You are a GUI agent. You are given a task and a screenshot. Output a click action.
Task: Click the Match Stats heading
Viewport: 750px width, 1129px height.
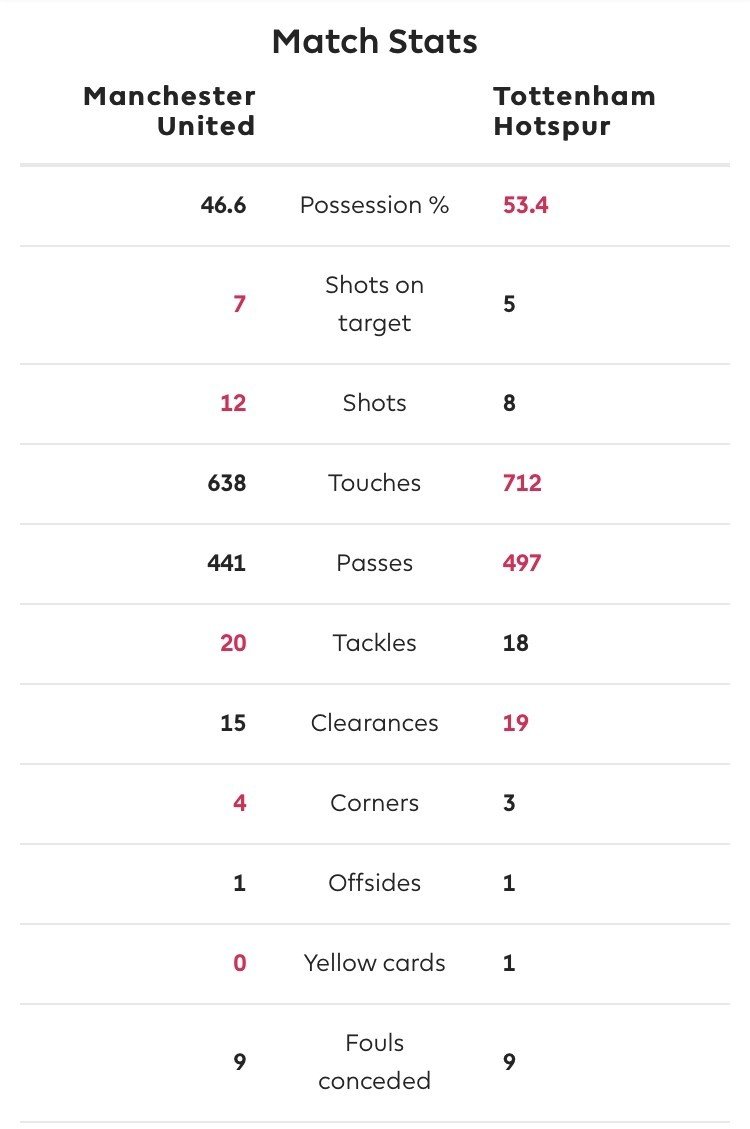click(x=374, y=42)
